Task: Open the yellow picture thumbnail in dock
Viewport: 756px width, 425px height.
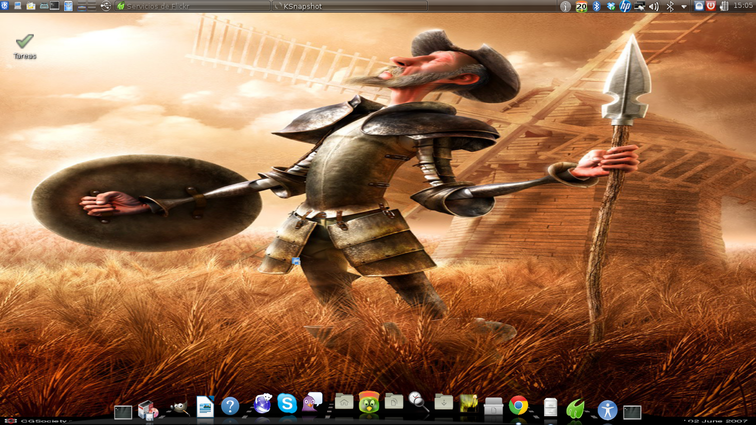Action: click(x=468, y=403)
